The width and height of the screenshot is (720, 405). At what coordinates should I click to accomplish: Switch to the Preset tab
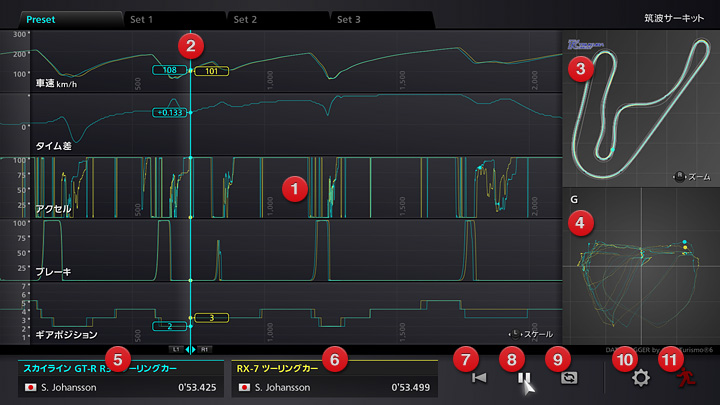tap(62, 19)
